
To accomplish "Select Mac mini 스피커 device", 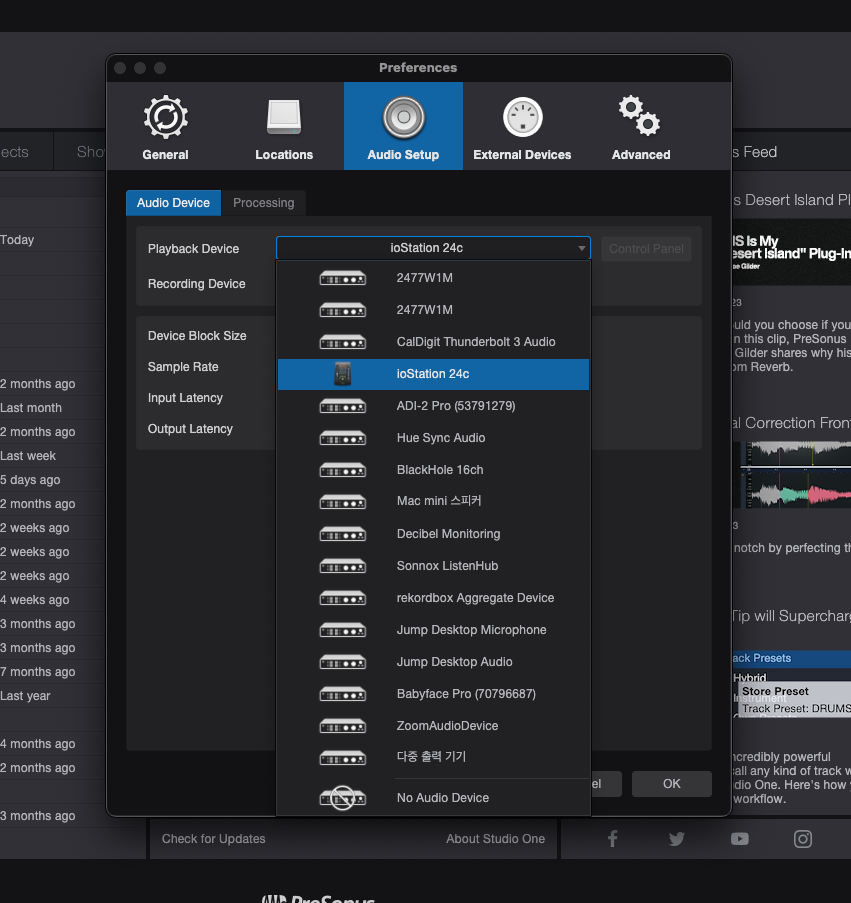I will click(x=433, y=502).
